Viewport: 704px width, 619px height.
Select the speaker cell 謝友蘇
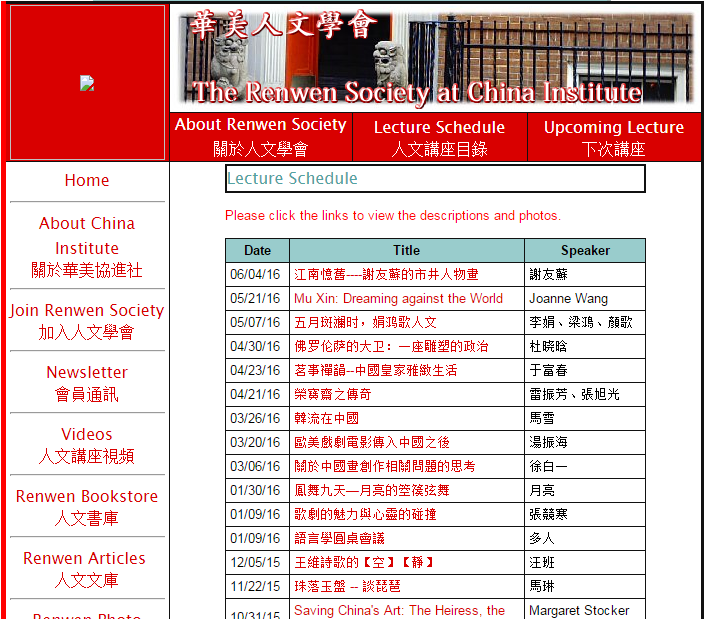(x=585, y=274)
